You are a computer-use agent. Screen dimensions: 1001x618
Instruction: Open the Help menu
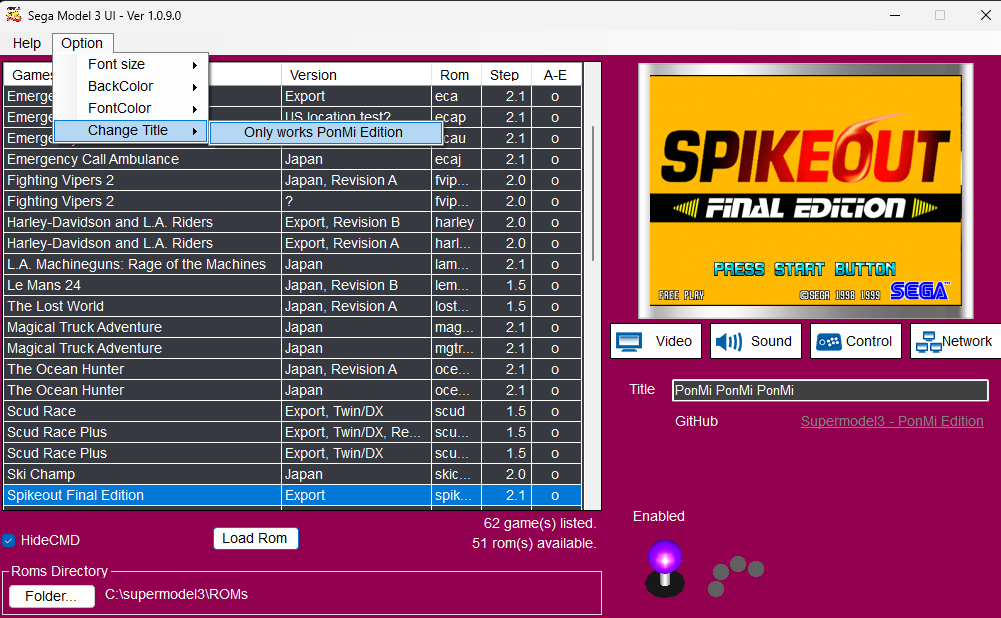coord(27,43)
